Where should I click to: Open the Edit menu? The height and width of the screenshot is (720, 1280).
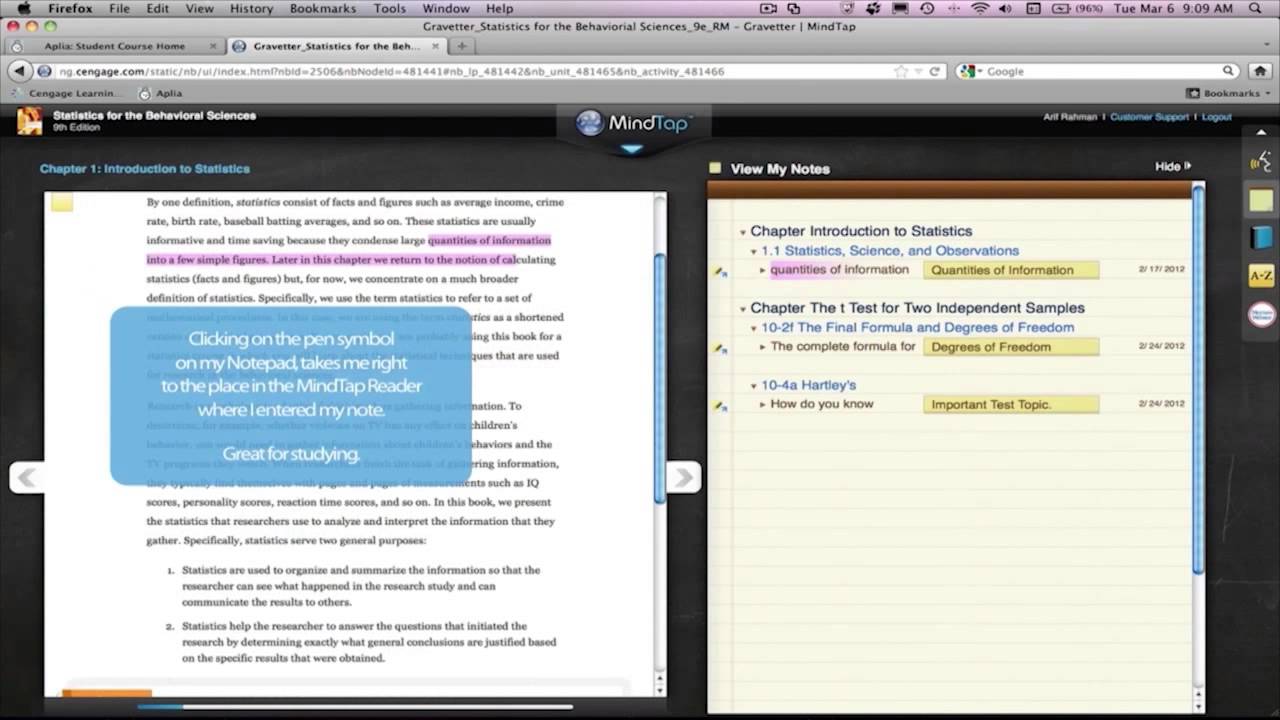click(157, 8)
